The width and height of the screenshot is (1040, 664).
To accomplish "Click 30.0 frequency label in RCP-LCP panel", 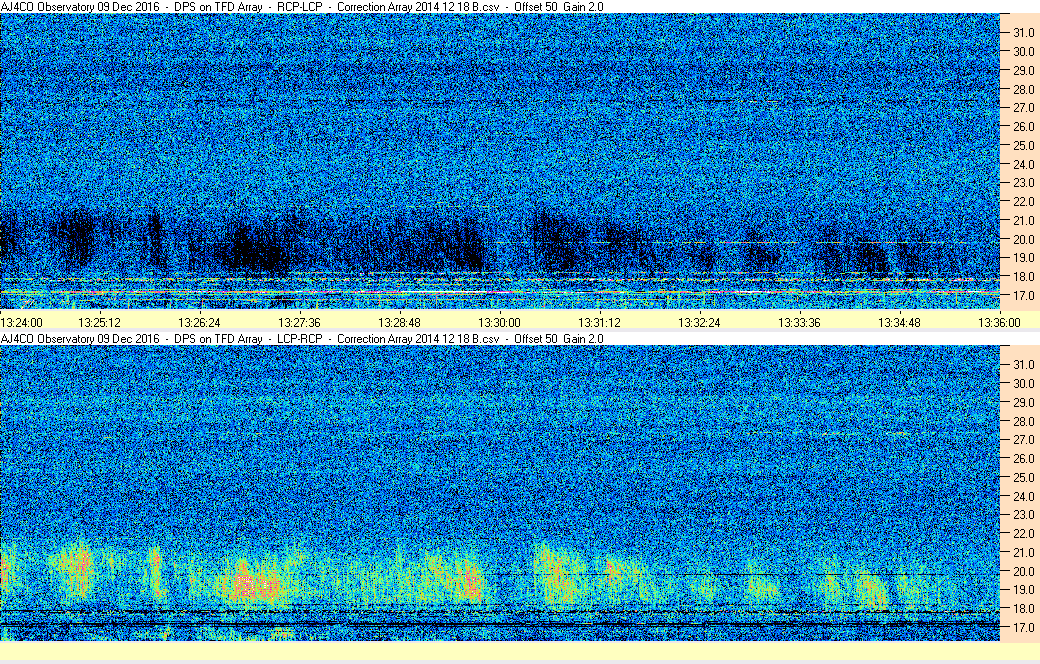I will coord(1023,51).
